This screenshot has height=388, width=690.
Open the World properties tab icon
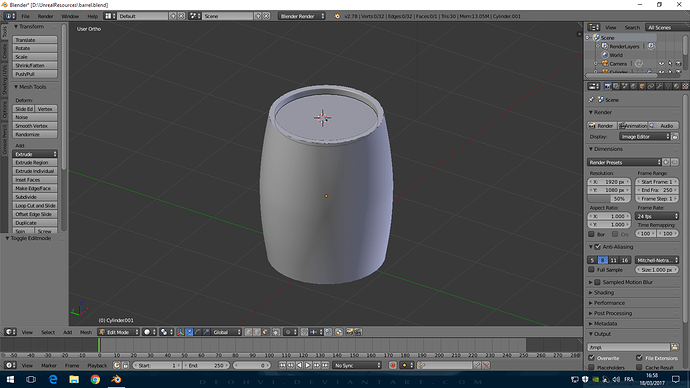coord(634,86)
